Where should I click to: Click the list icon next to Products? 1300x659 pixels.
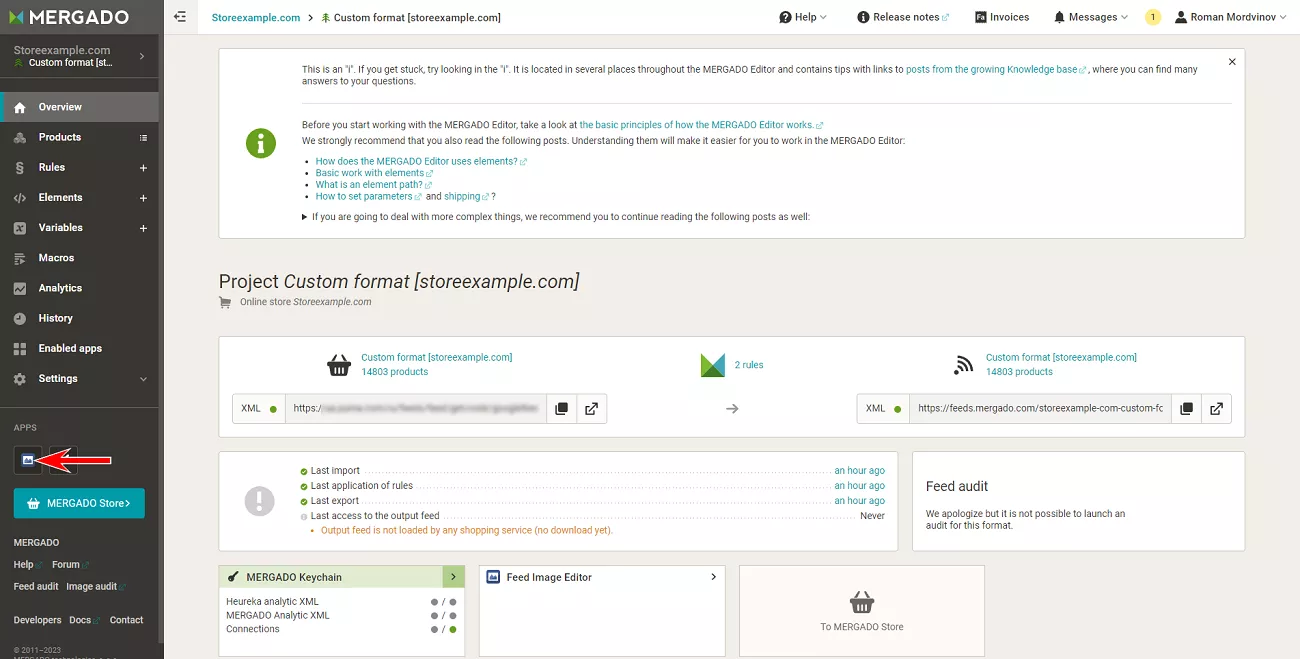[143, 138]
